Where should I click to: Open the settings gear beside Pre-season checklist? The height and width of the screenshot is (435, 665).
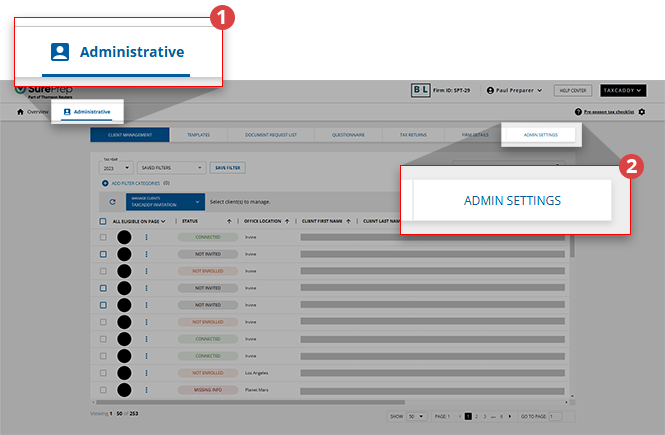pyautogui.click(x=642, y=112)
